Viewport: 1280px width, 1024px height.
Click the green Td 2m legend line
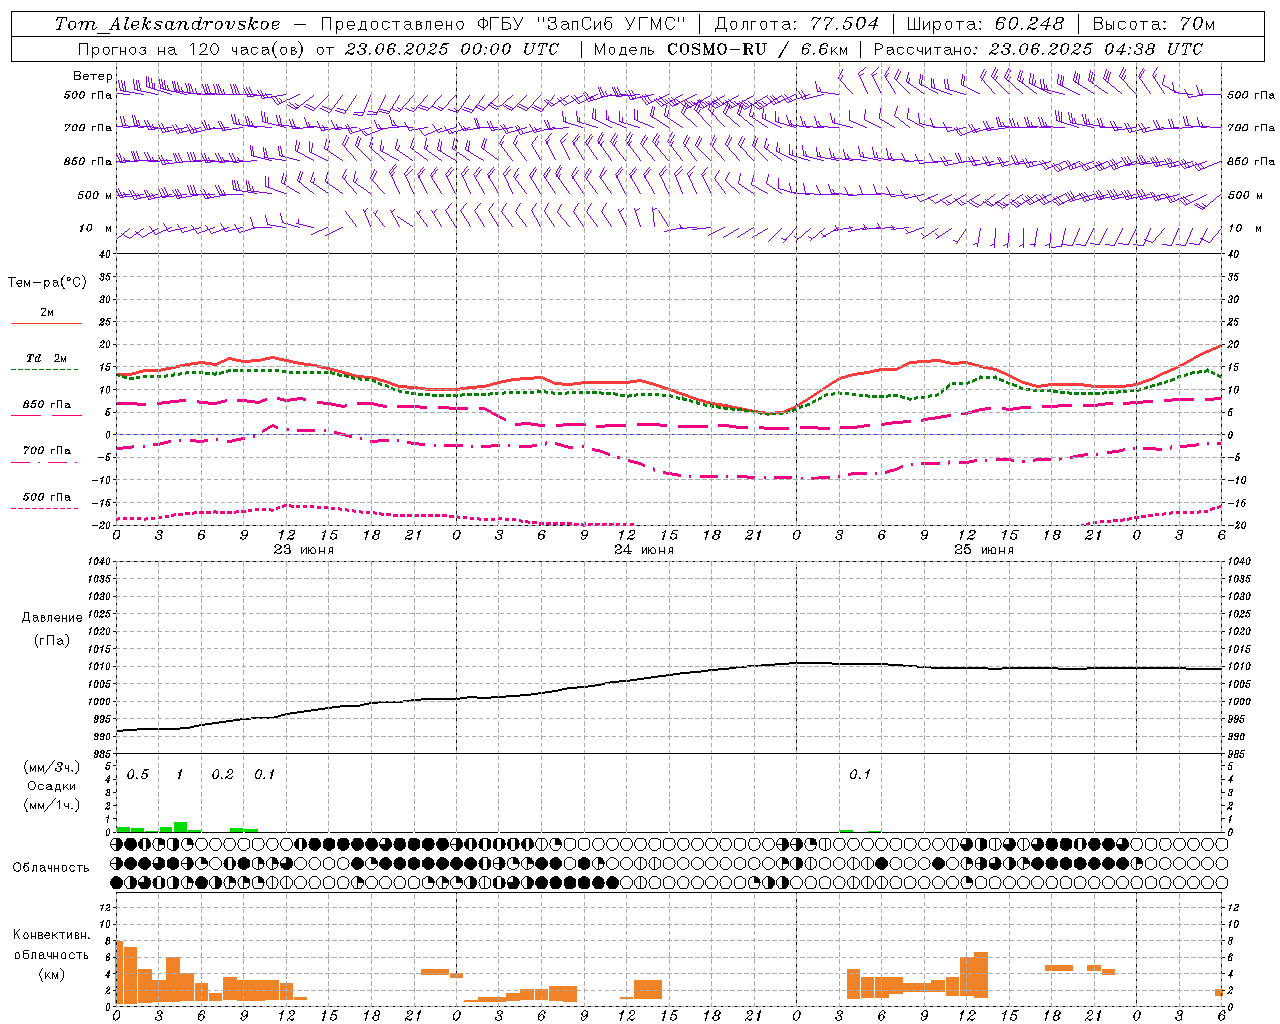[x=46, y=369]
